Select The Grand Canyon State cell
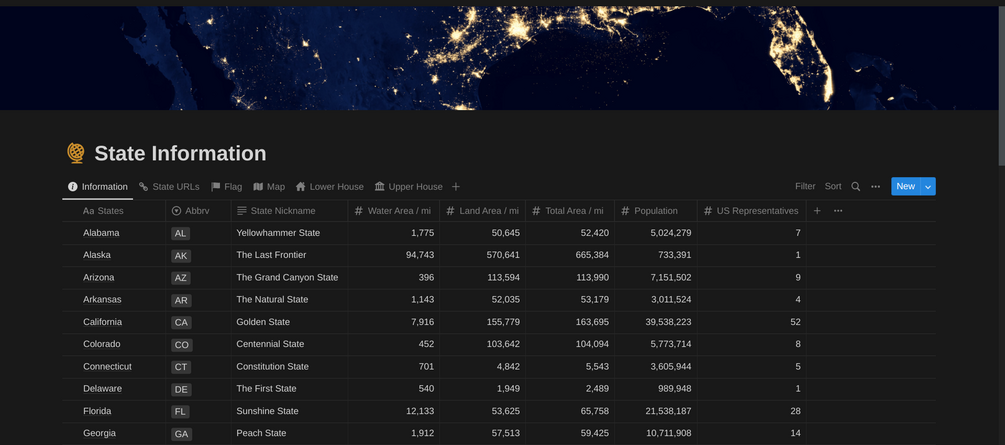This screenshot has height=445, width=1005. tap(290, 278)
